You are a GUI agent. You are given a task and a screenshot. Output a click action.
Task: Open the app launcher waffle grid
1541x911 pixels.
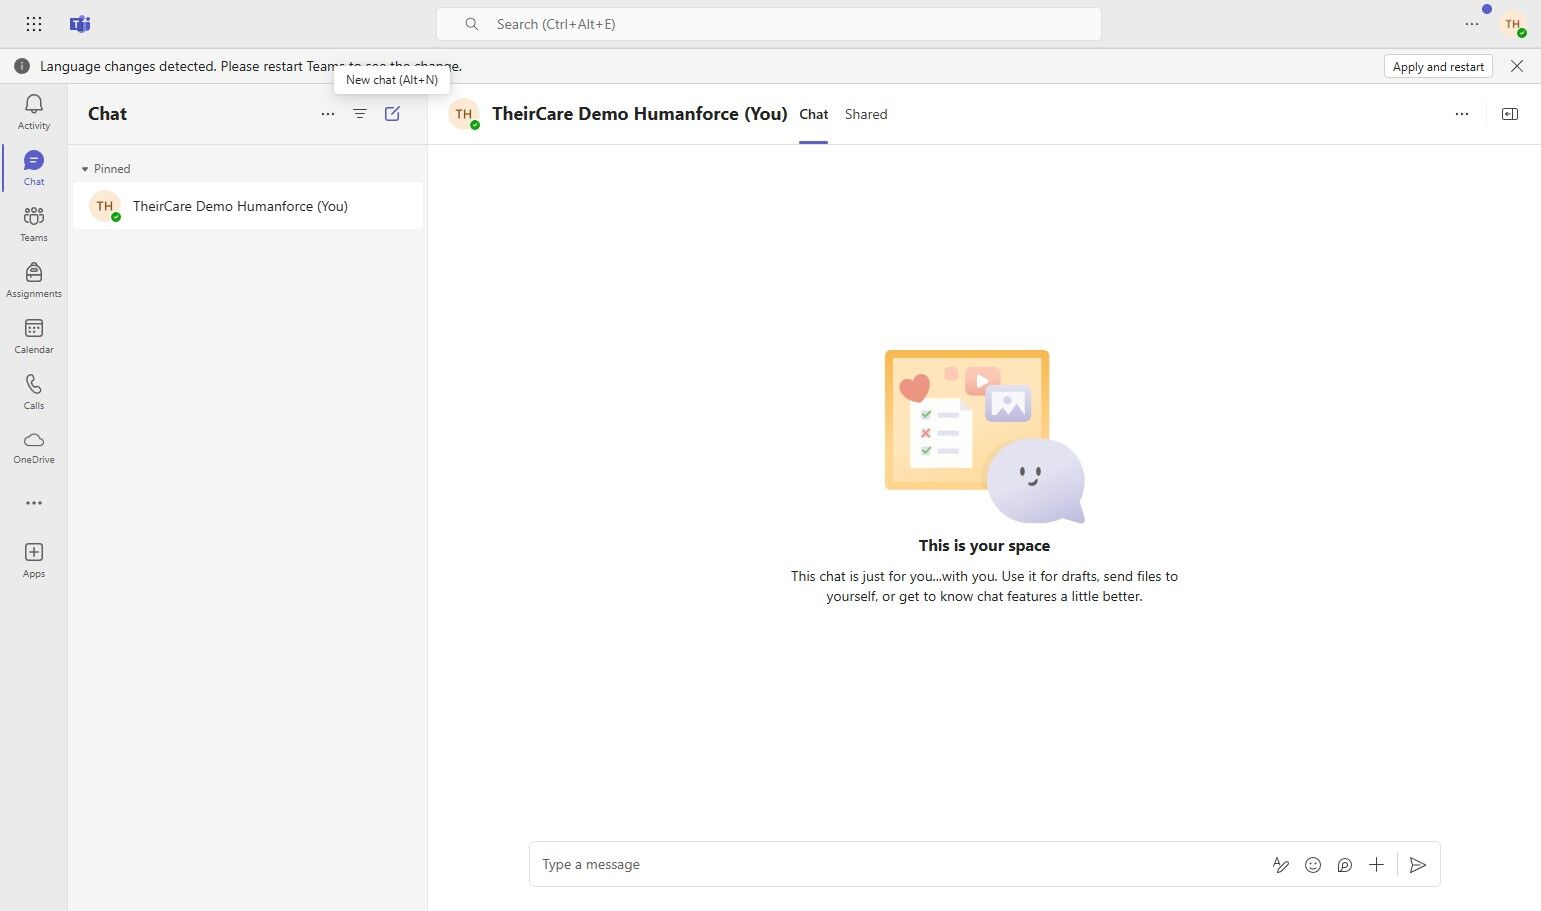(34, 24)
